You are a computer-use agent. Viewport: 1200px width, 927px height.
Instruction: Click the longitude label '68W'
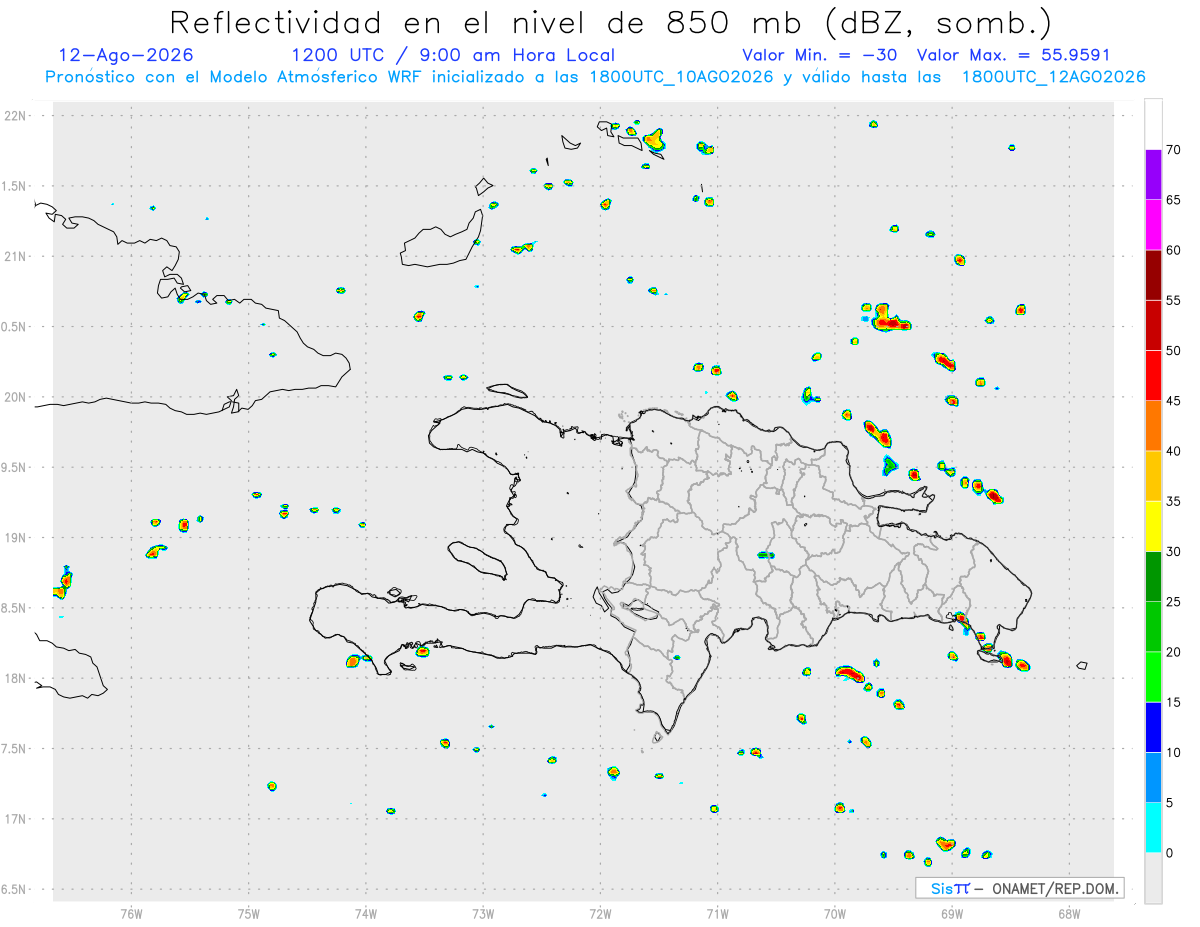[1069, 914]
